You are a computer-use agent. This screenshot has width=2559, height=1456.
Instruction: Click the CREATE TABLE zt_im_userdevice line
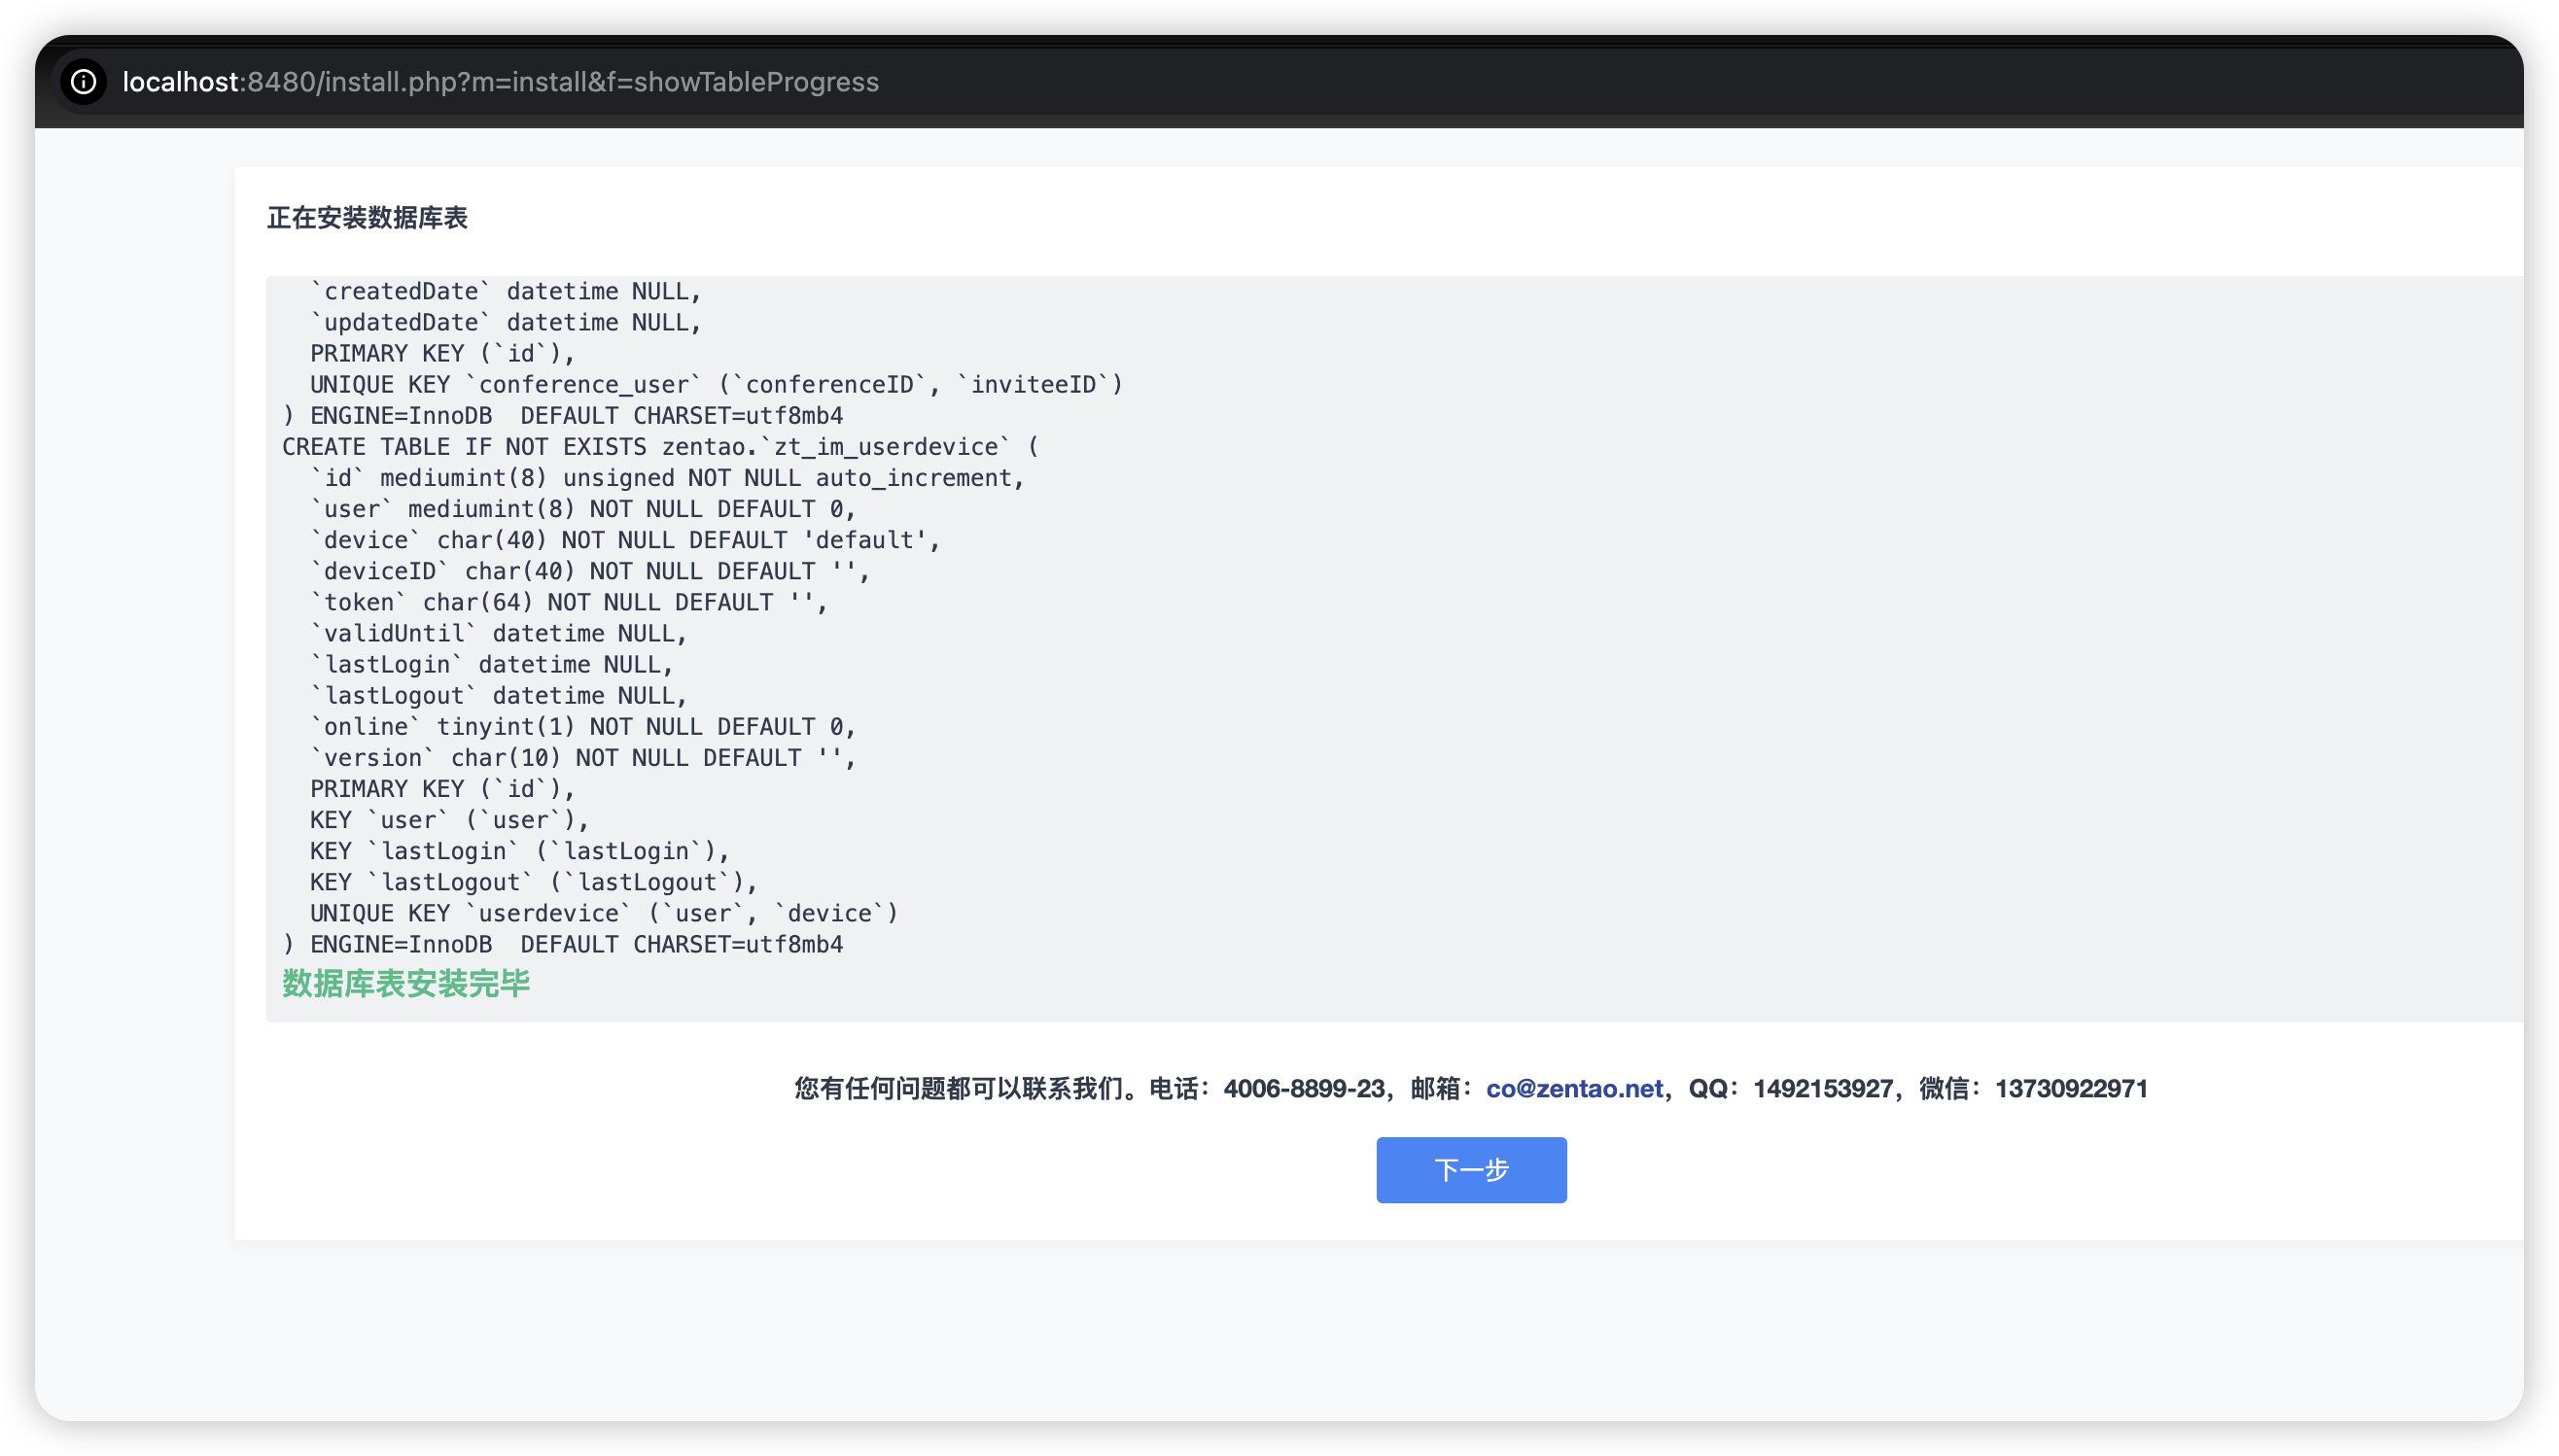(x=660, y=447)
